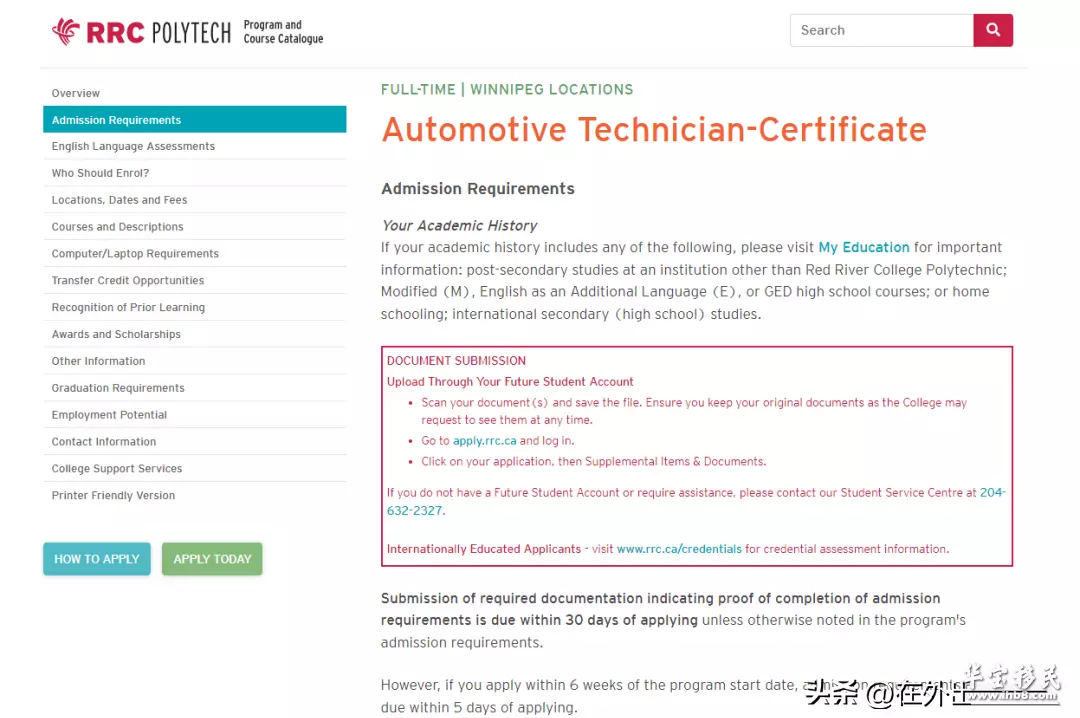Image resolution: width=1080 pixels, height=718 pixels.
Task: Visit the www.rrc.ca/credentials link
Action: [679, 549]
